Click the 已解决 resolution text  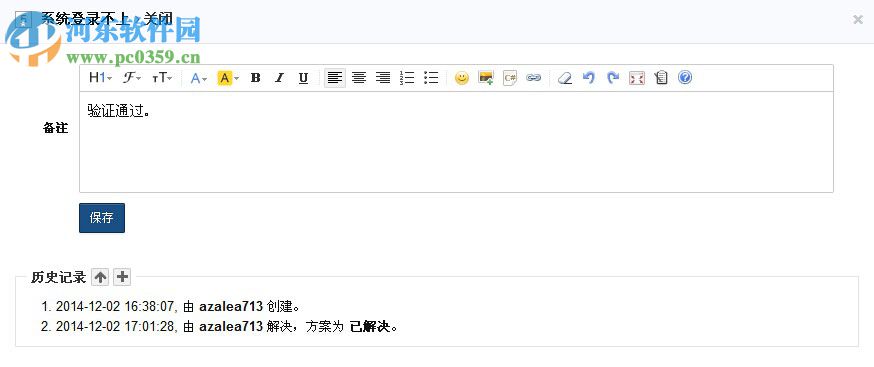[371, 327]
